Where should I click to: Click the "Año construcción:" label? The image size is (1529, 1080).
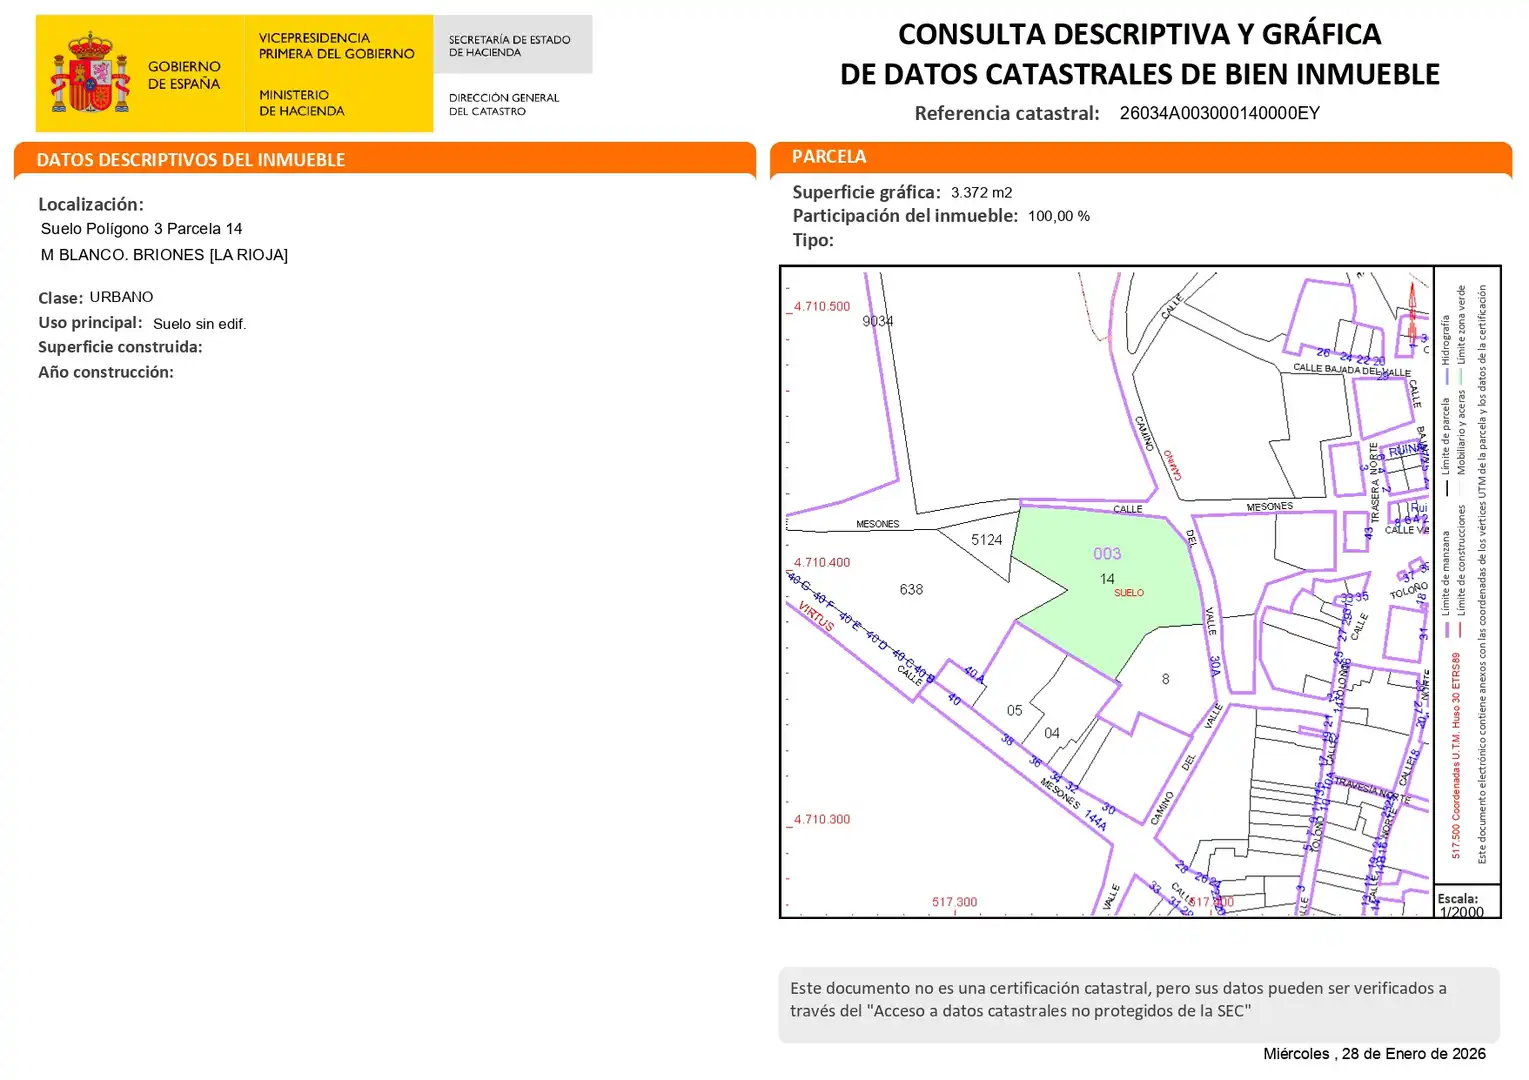106,372
